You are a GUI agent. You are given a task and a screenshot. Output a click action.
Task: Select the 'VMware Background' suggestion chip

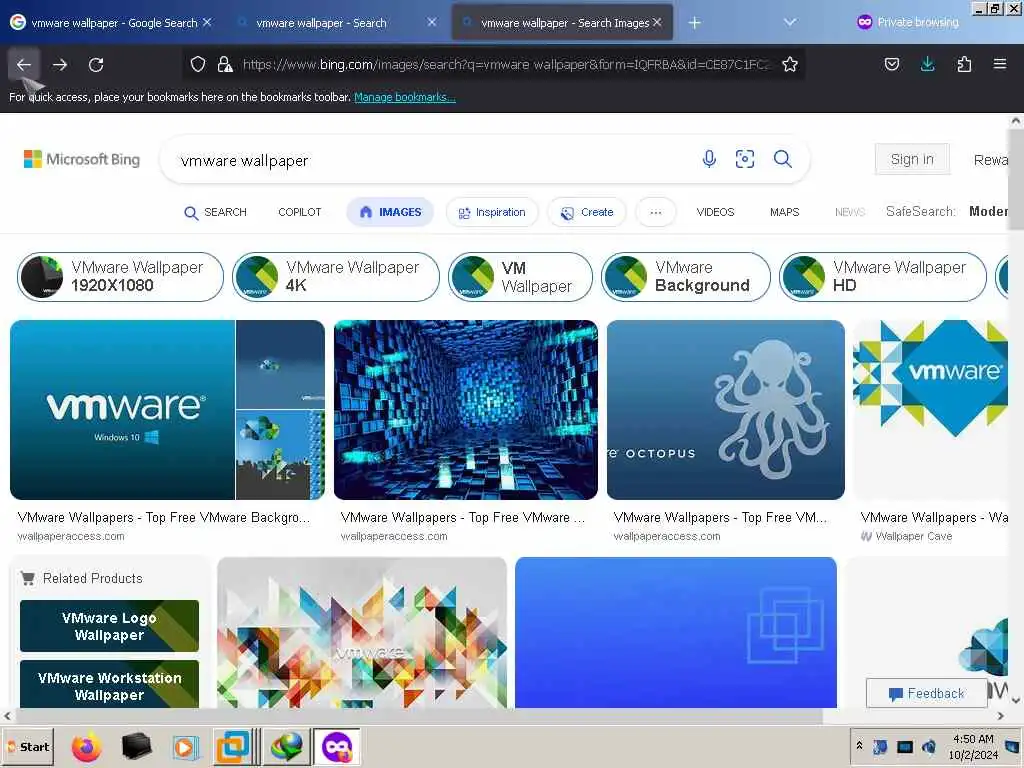[x=686, y=277]
